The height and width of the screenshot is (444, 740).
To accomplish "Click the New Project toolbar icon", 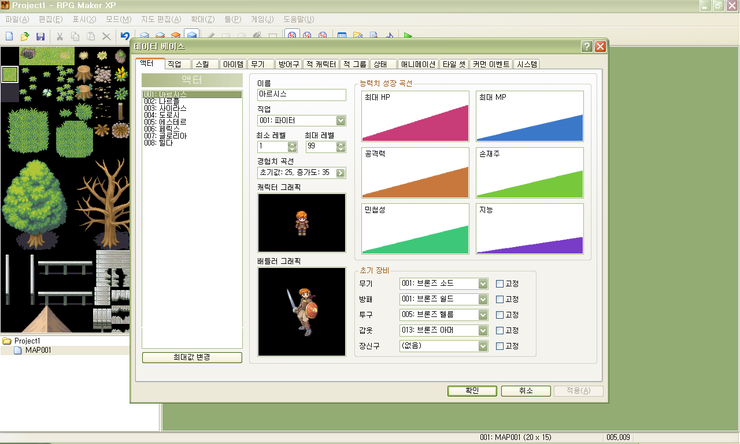I will 9,36.
